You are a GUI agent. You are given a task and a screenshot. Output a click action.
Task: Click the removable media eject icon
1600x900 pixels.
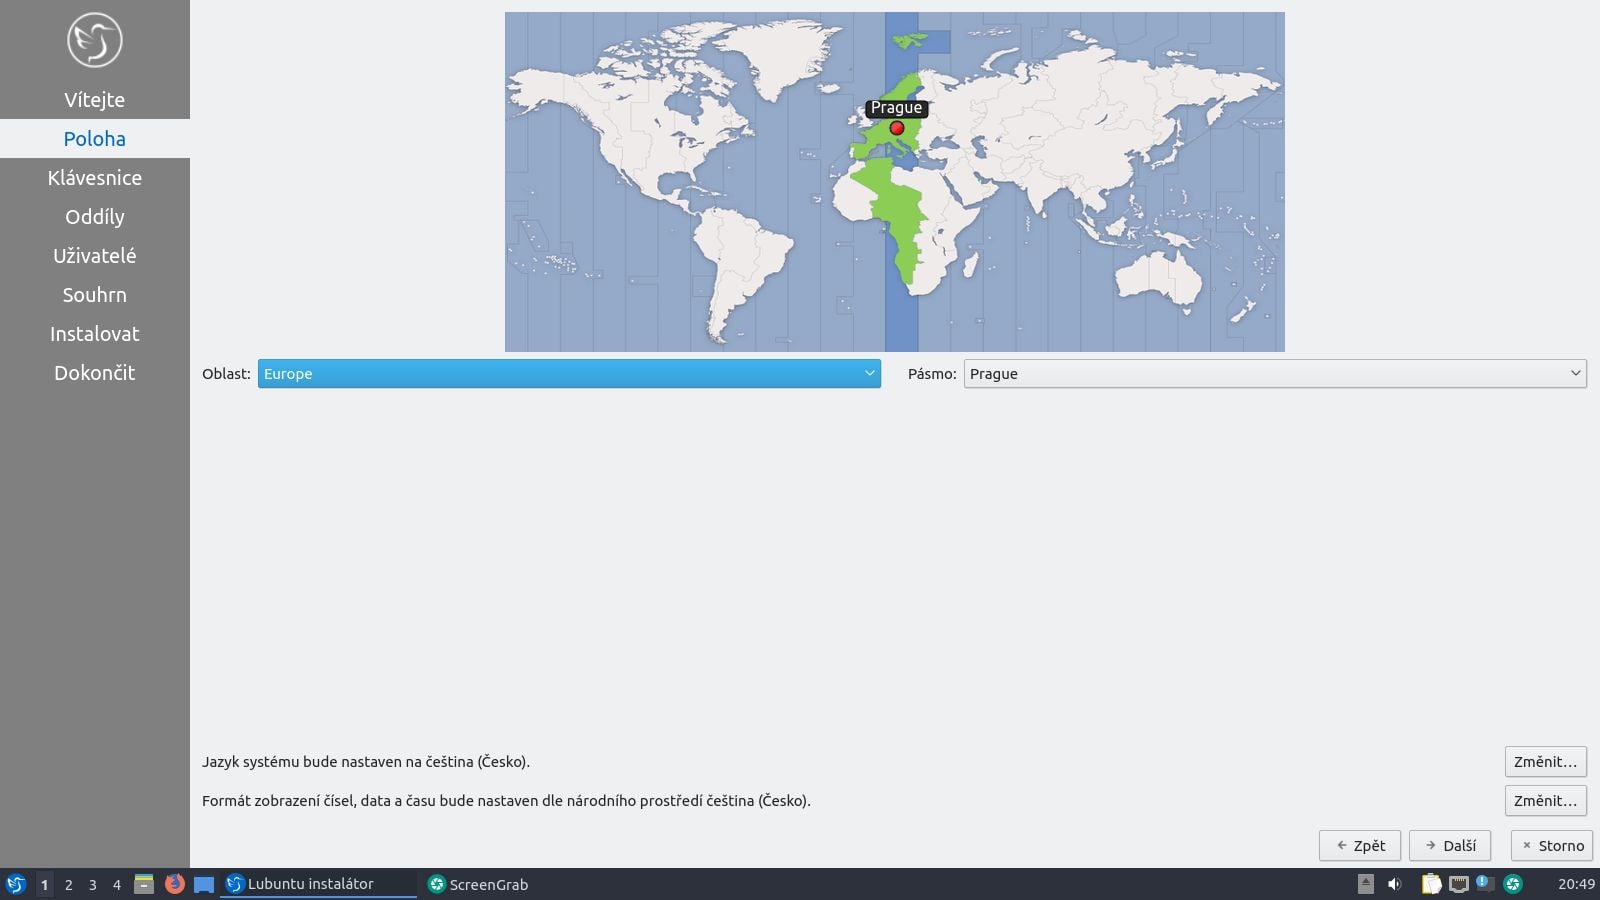click(1366, 884)
